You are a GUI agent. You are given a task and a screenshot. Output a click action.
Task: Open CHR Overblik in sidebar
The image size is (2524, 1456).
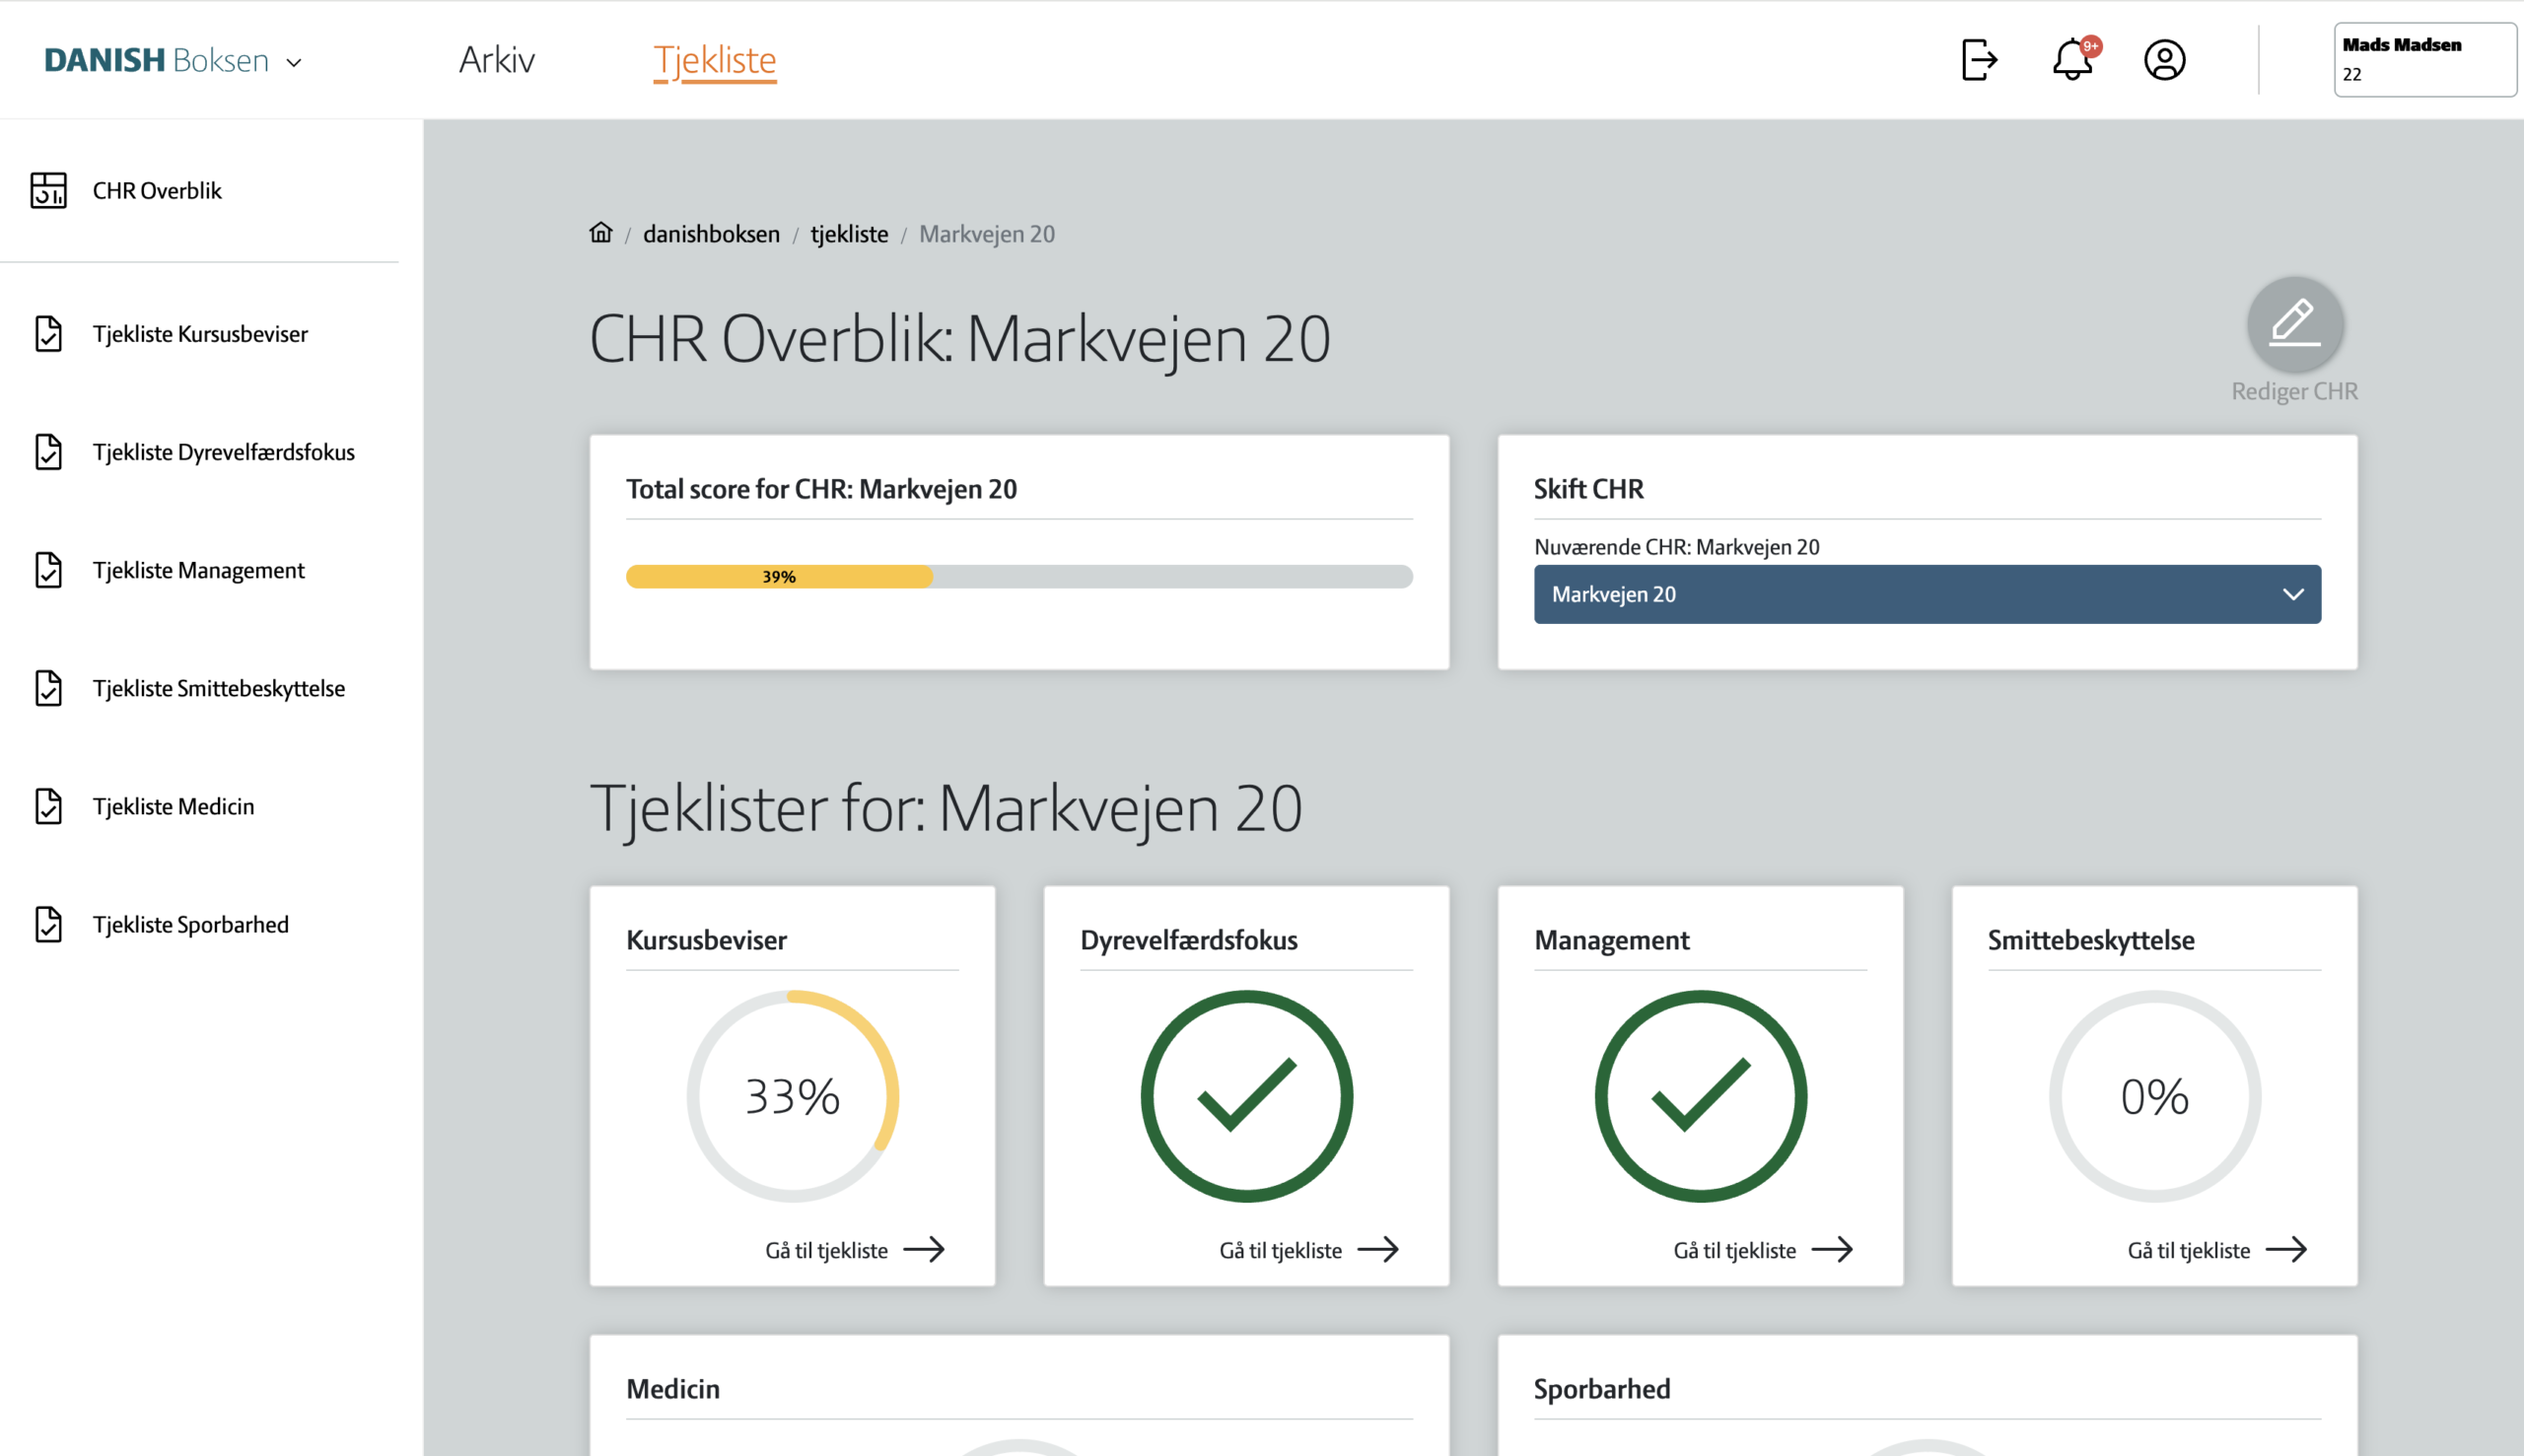157,190
